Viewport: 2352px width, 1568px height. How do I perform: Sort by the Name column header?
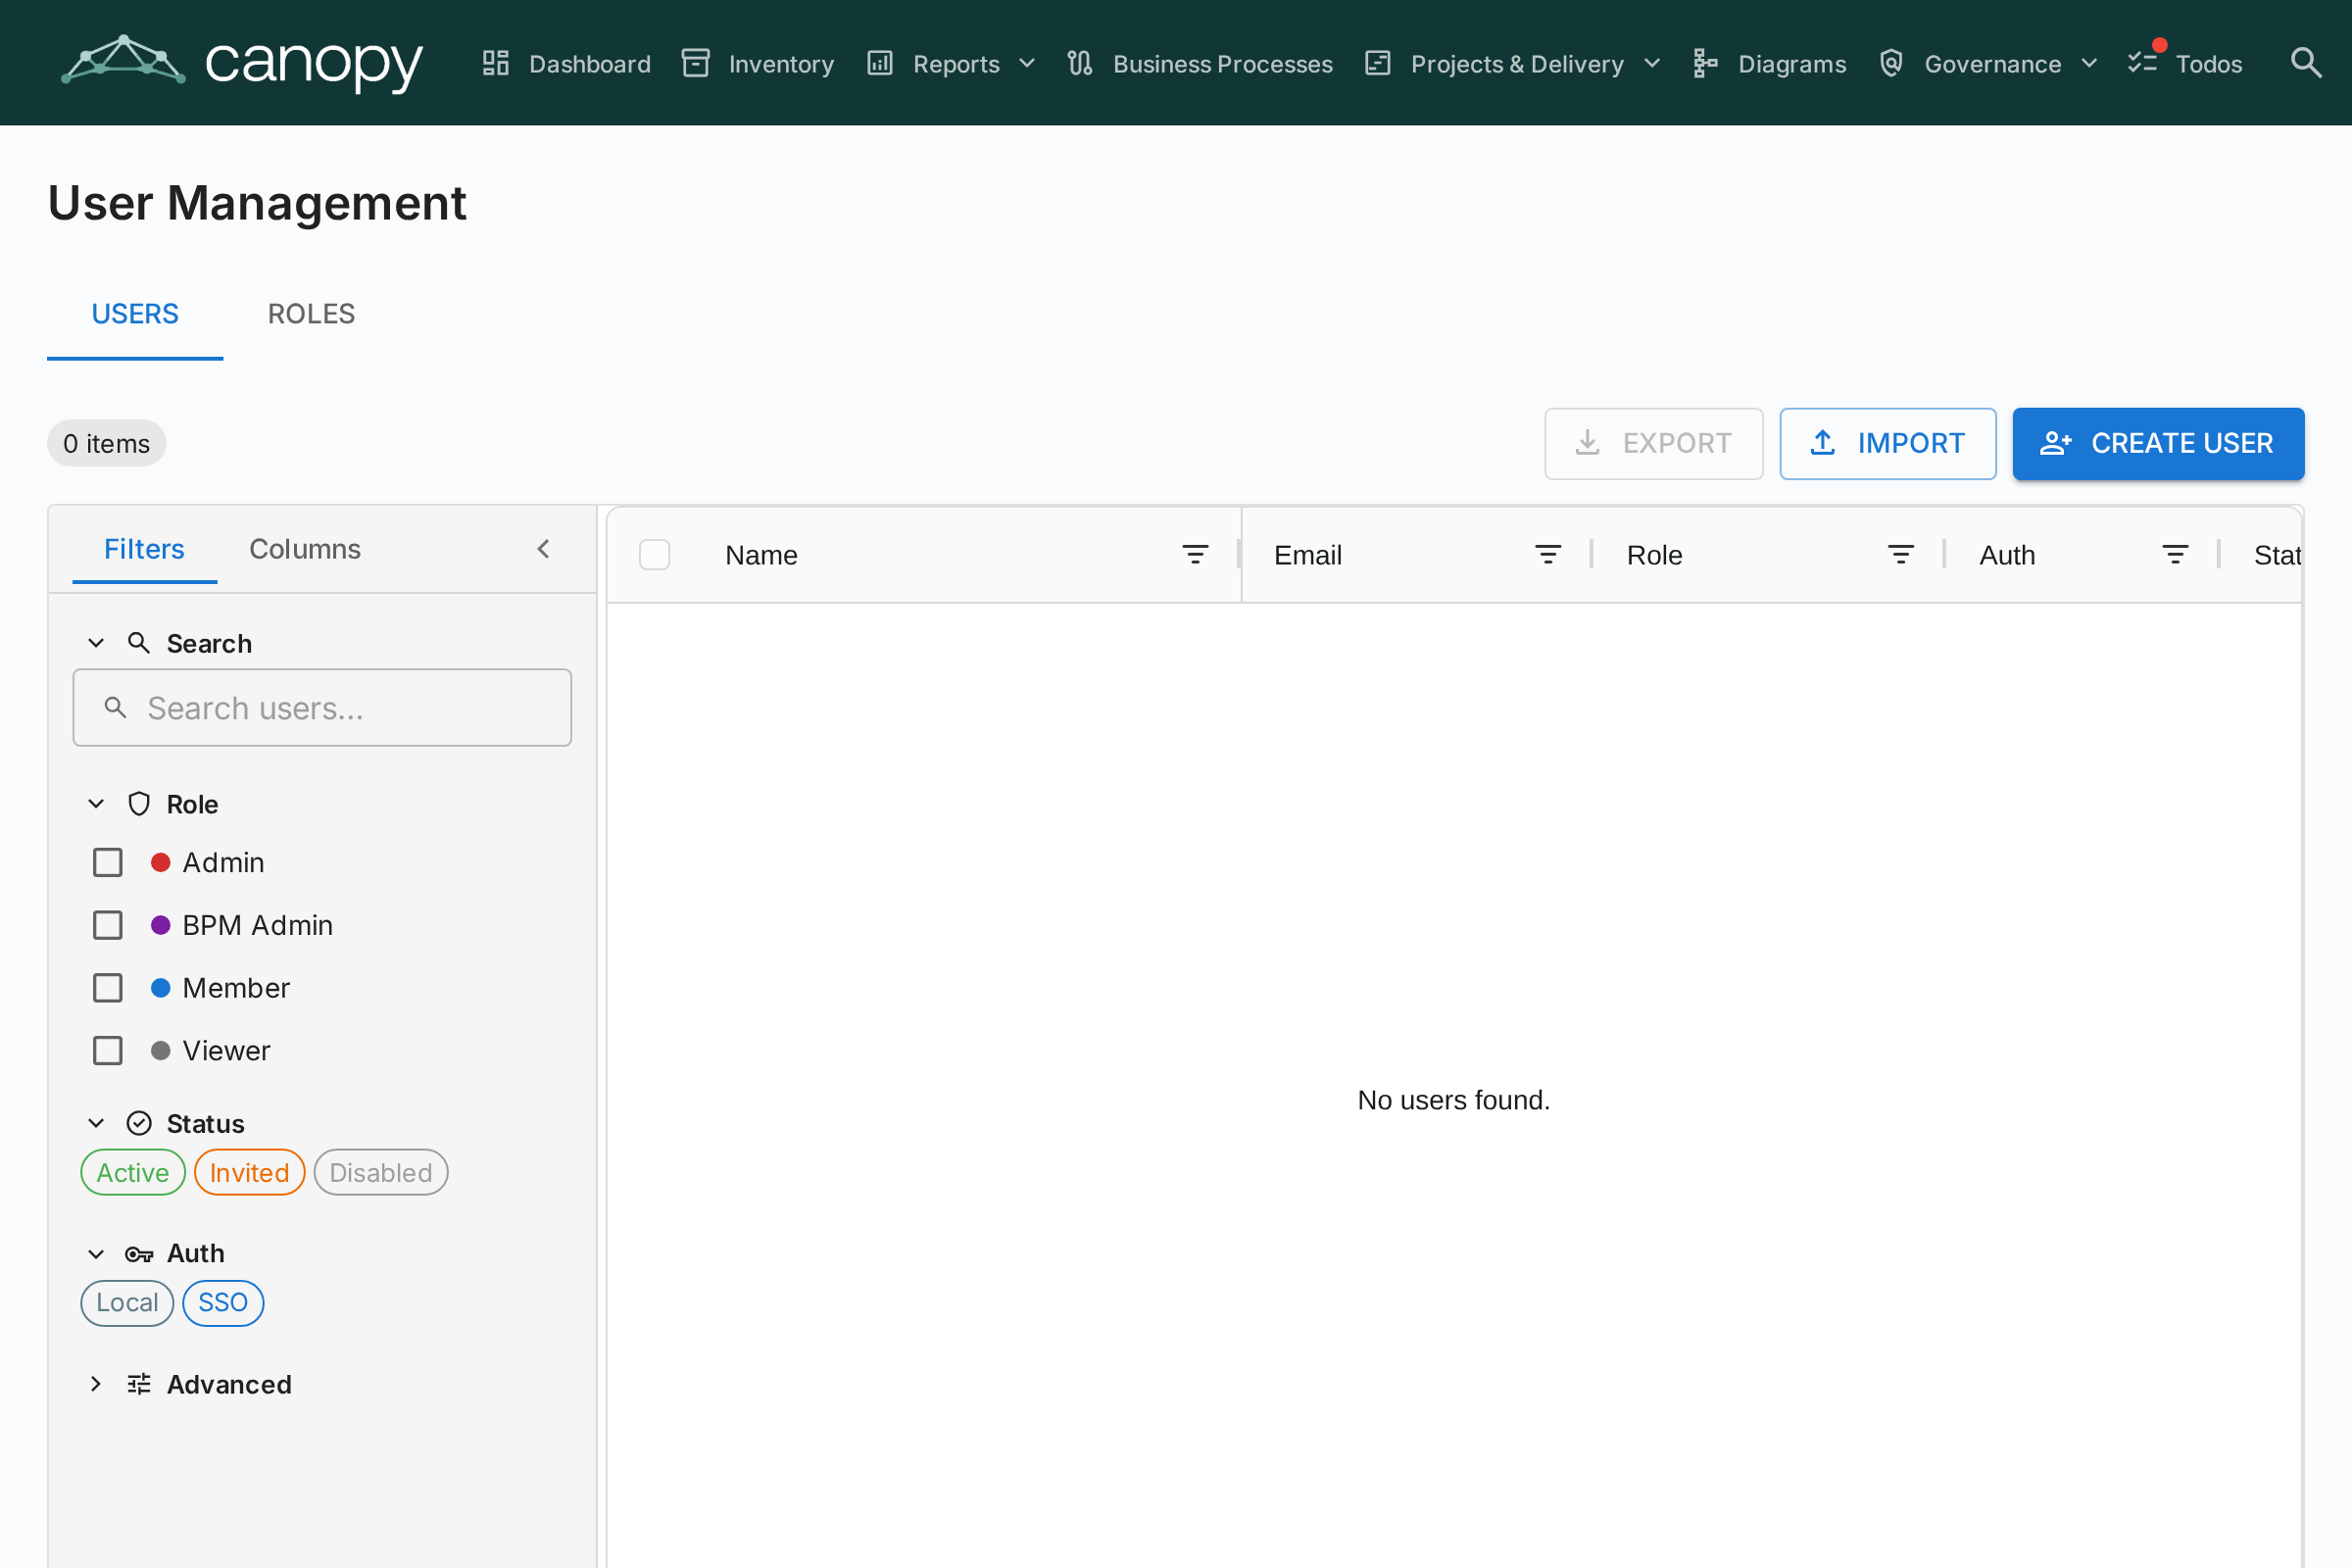coord(761,555)
